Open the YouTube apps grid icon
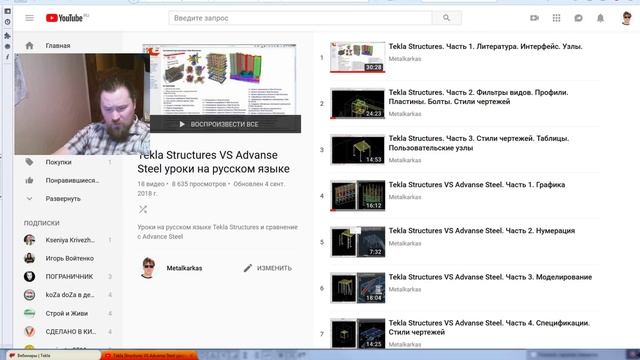640x360 pixels. click(x=556, y=18)
